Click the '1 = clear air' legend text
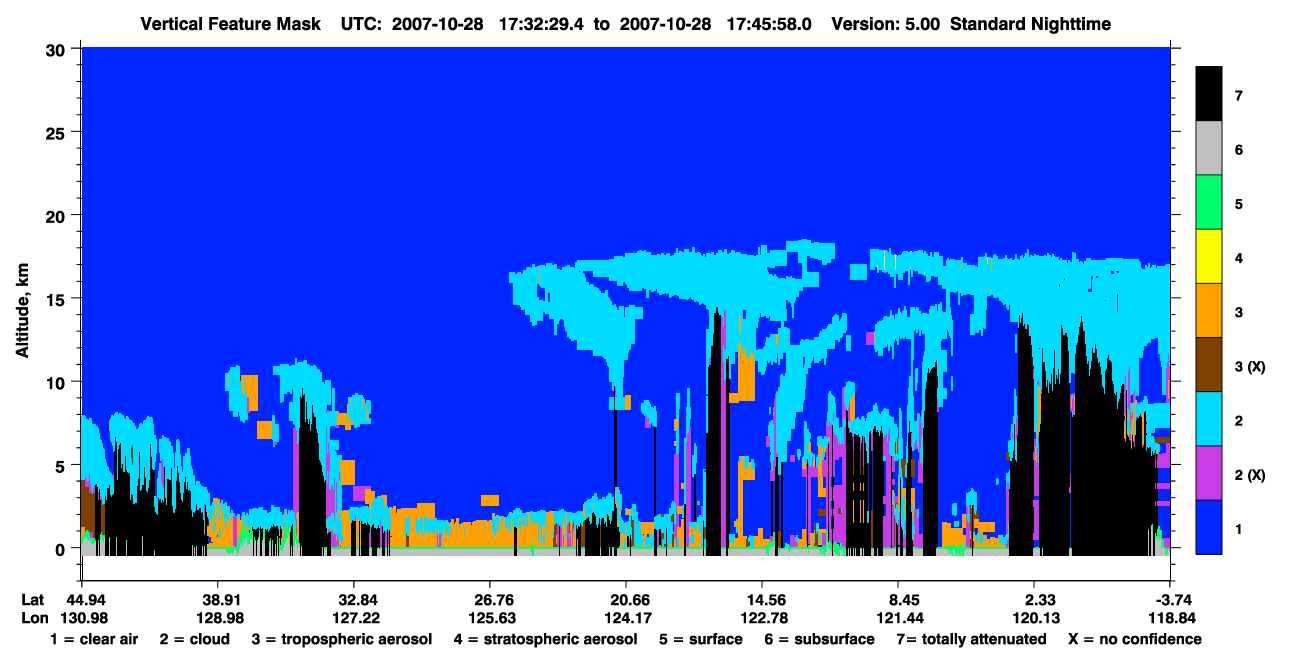This screenshot has width=1300, height=667. coord(94,639)
